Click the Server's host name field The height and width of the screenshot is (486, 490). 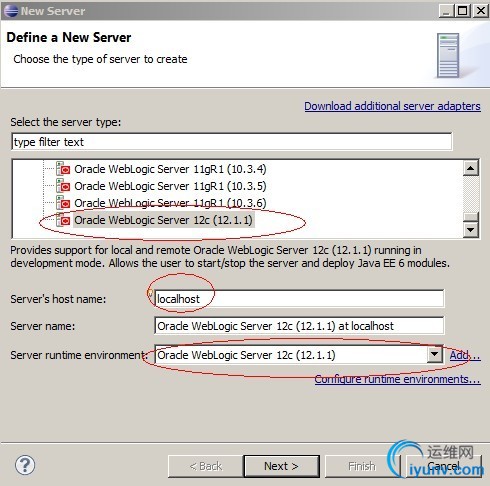tap(299, 299)
